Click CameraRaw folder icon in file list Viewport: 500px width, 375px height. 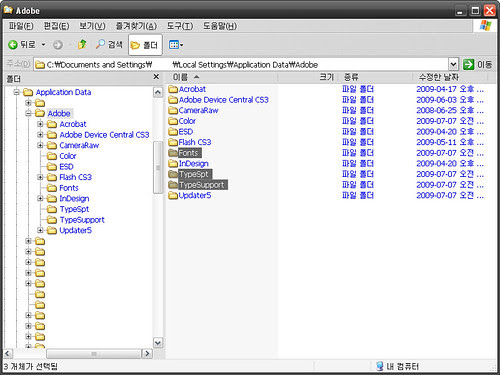click(173, 110)
